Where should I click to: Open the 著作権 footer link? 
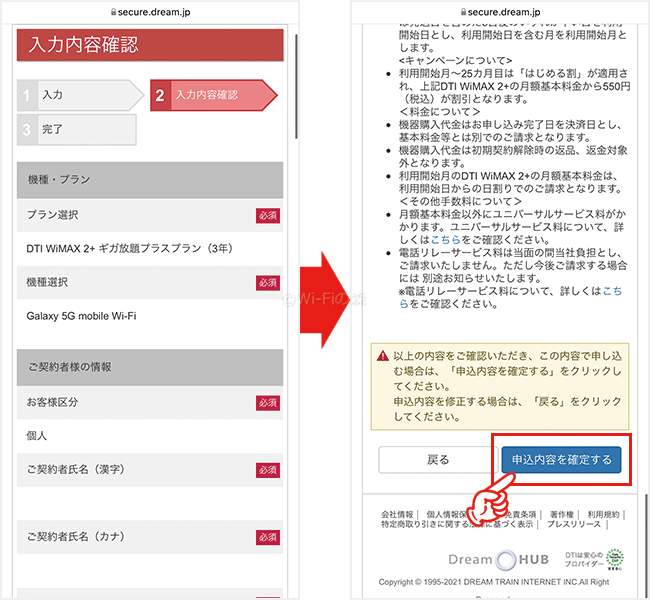(562, 514)
